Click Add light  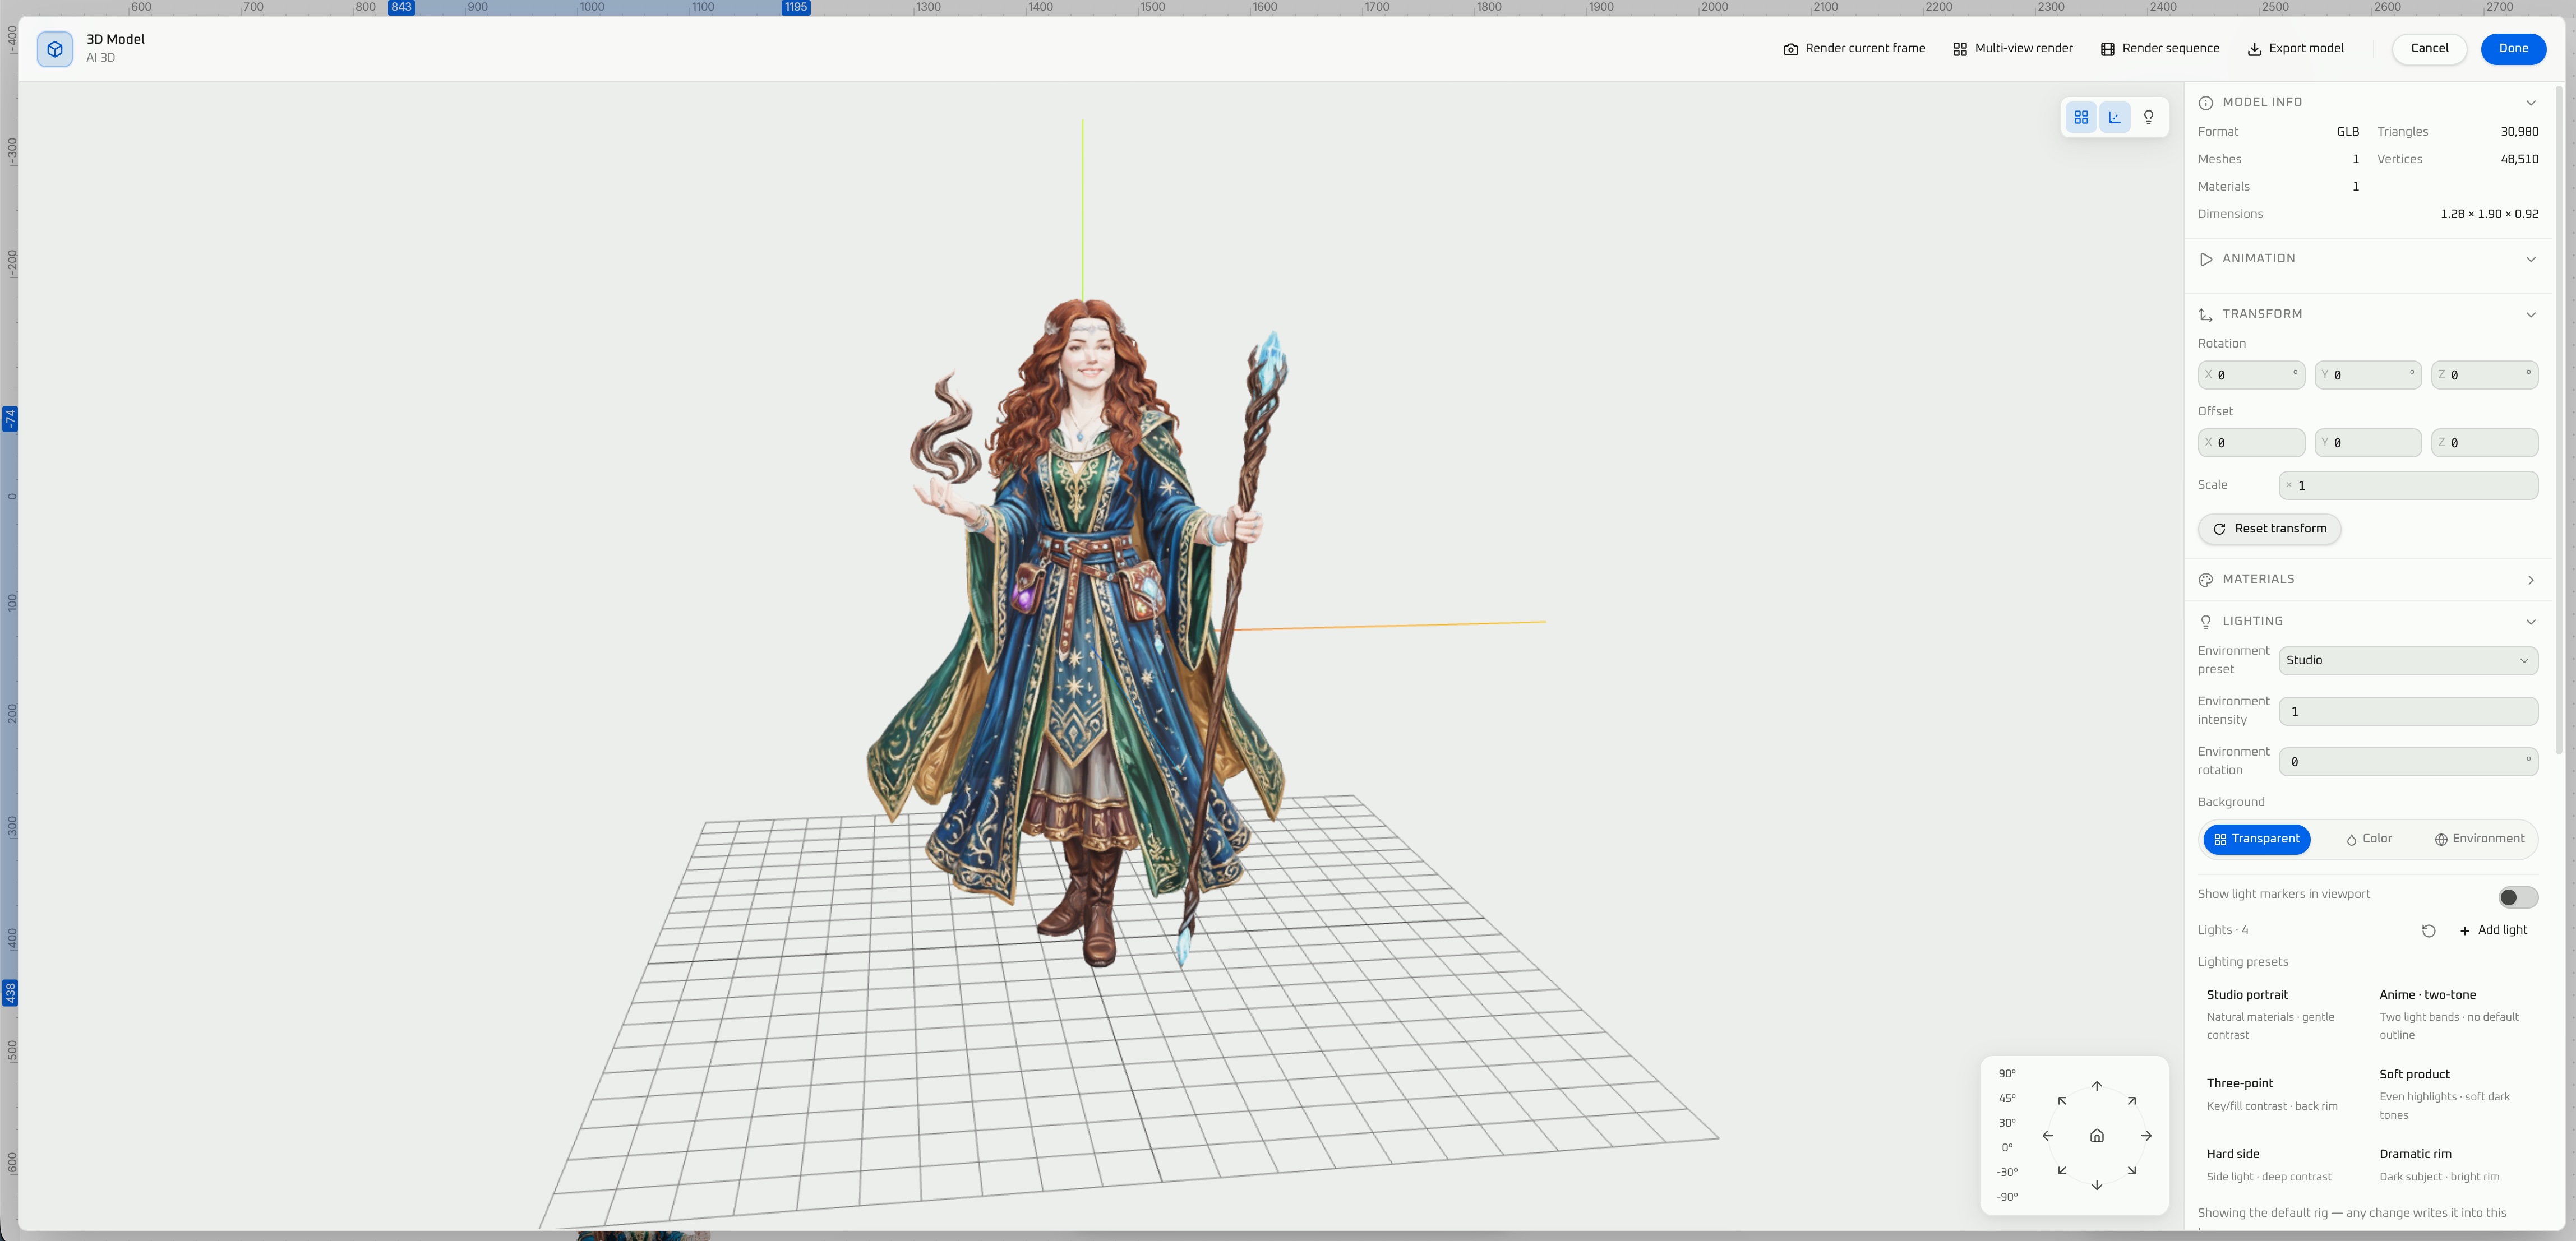pos(2493,931)
